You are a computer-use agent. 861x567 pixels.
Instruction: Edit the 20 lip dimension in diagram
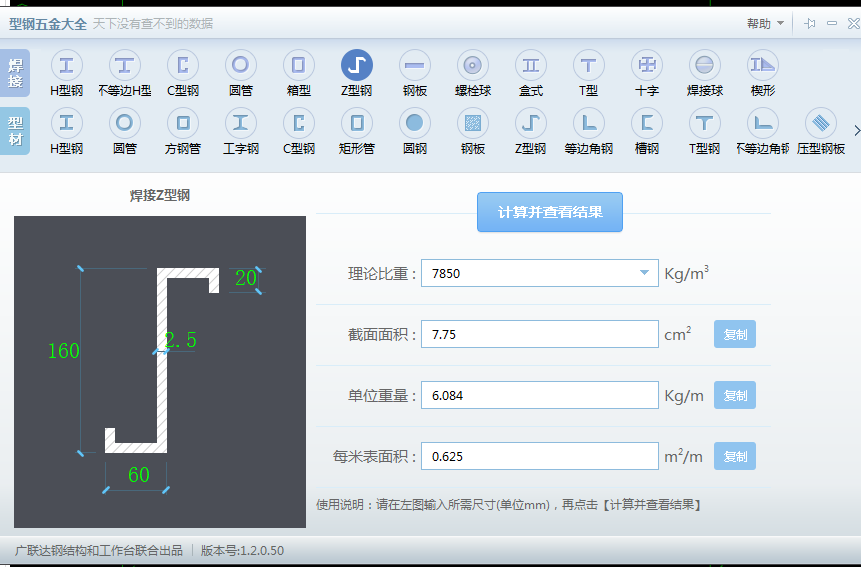245,278
